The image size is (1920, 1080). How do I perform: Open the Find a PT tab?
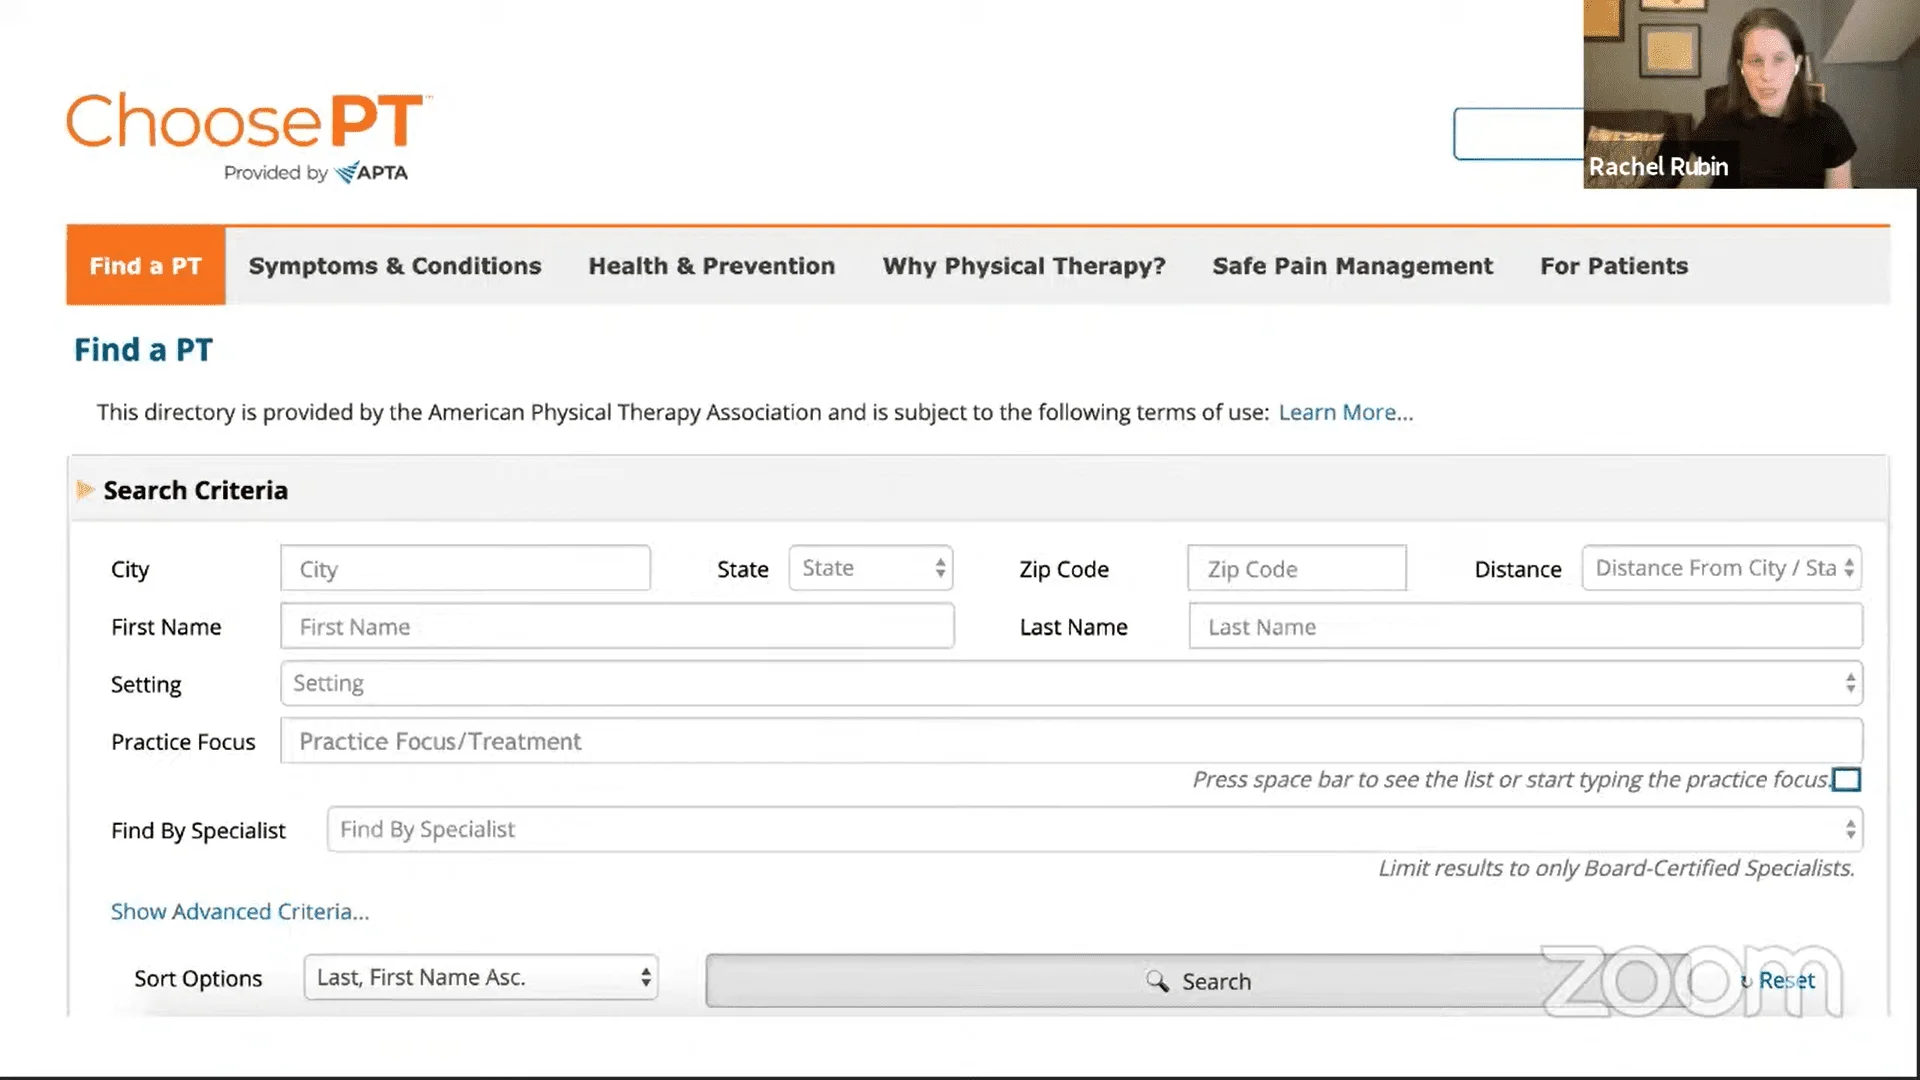146,266
